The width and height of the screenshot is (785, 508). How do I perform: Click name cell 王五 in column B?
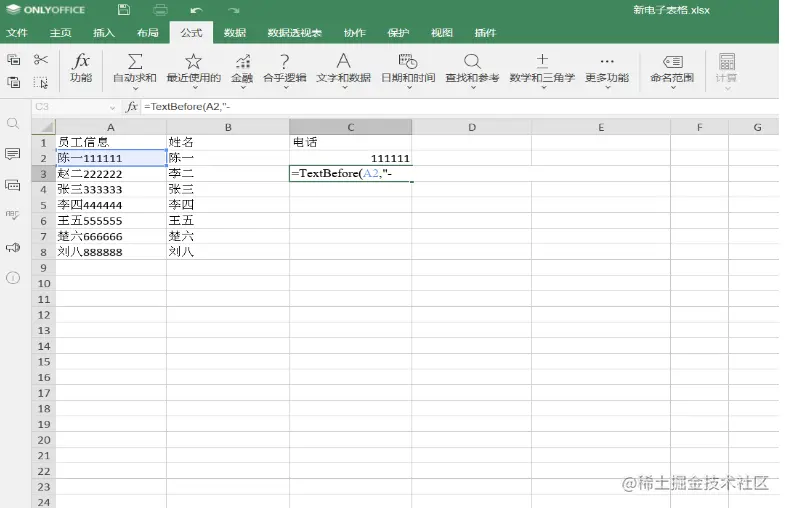[x=228, y=221]
